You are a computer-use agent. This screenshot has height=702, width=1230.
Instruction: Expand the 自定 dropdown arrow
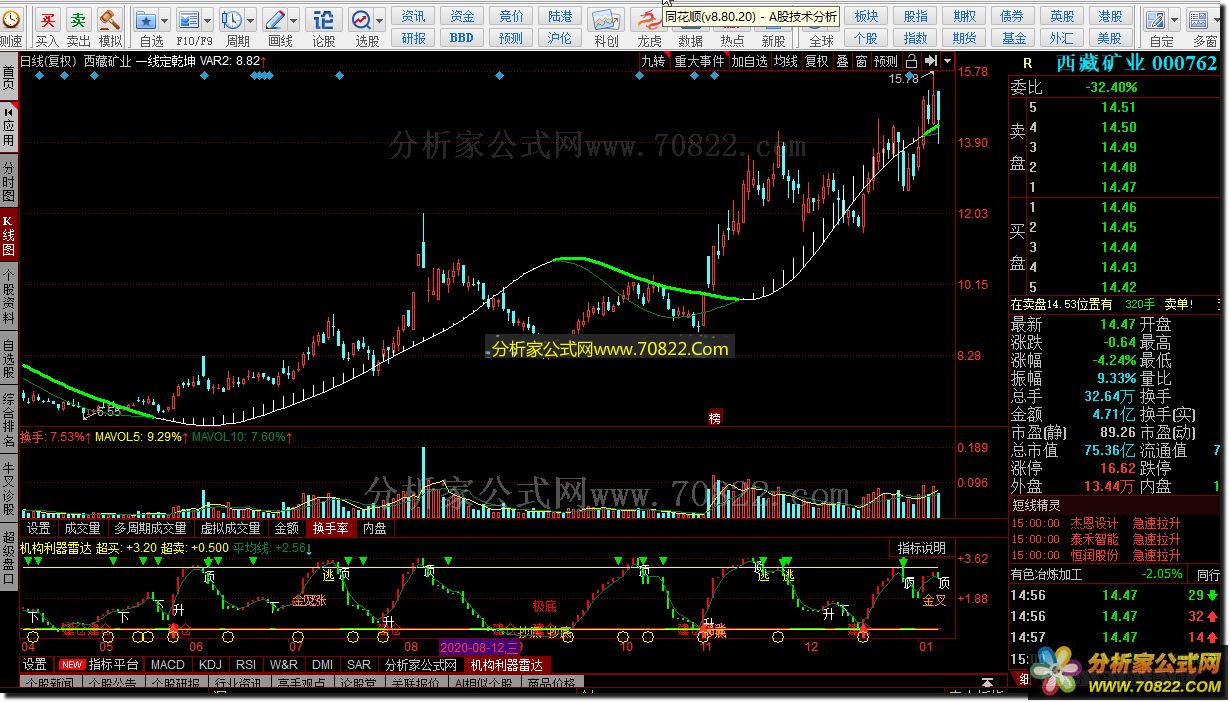point(1175,20)
